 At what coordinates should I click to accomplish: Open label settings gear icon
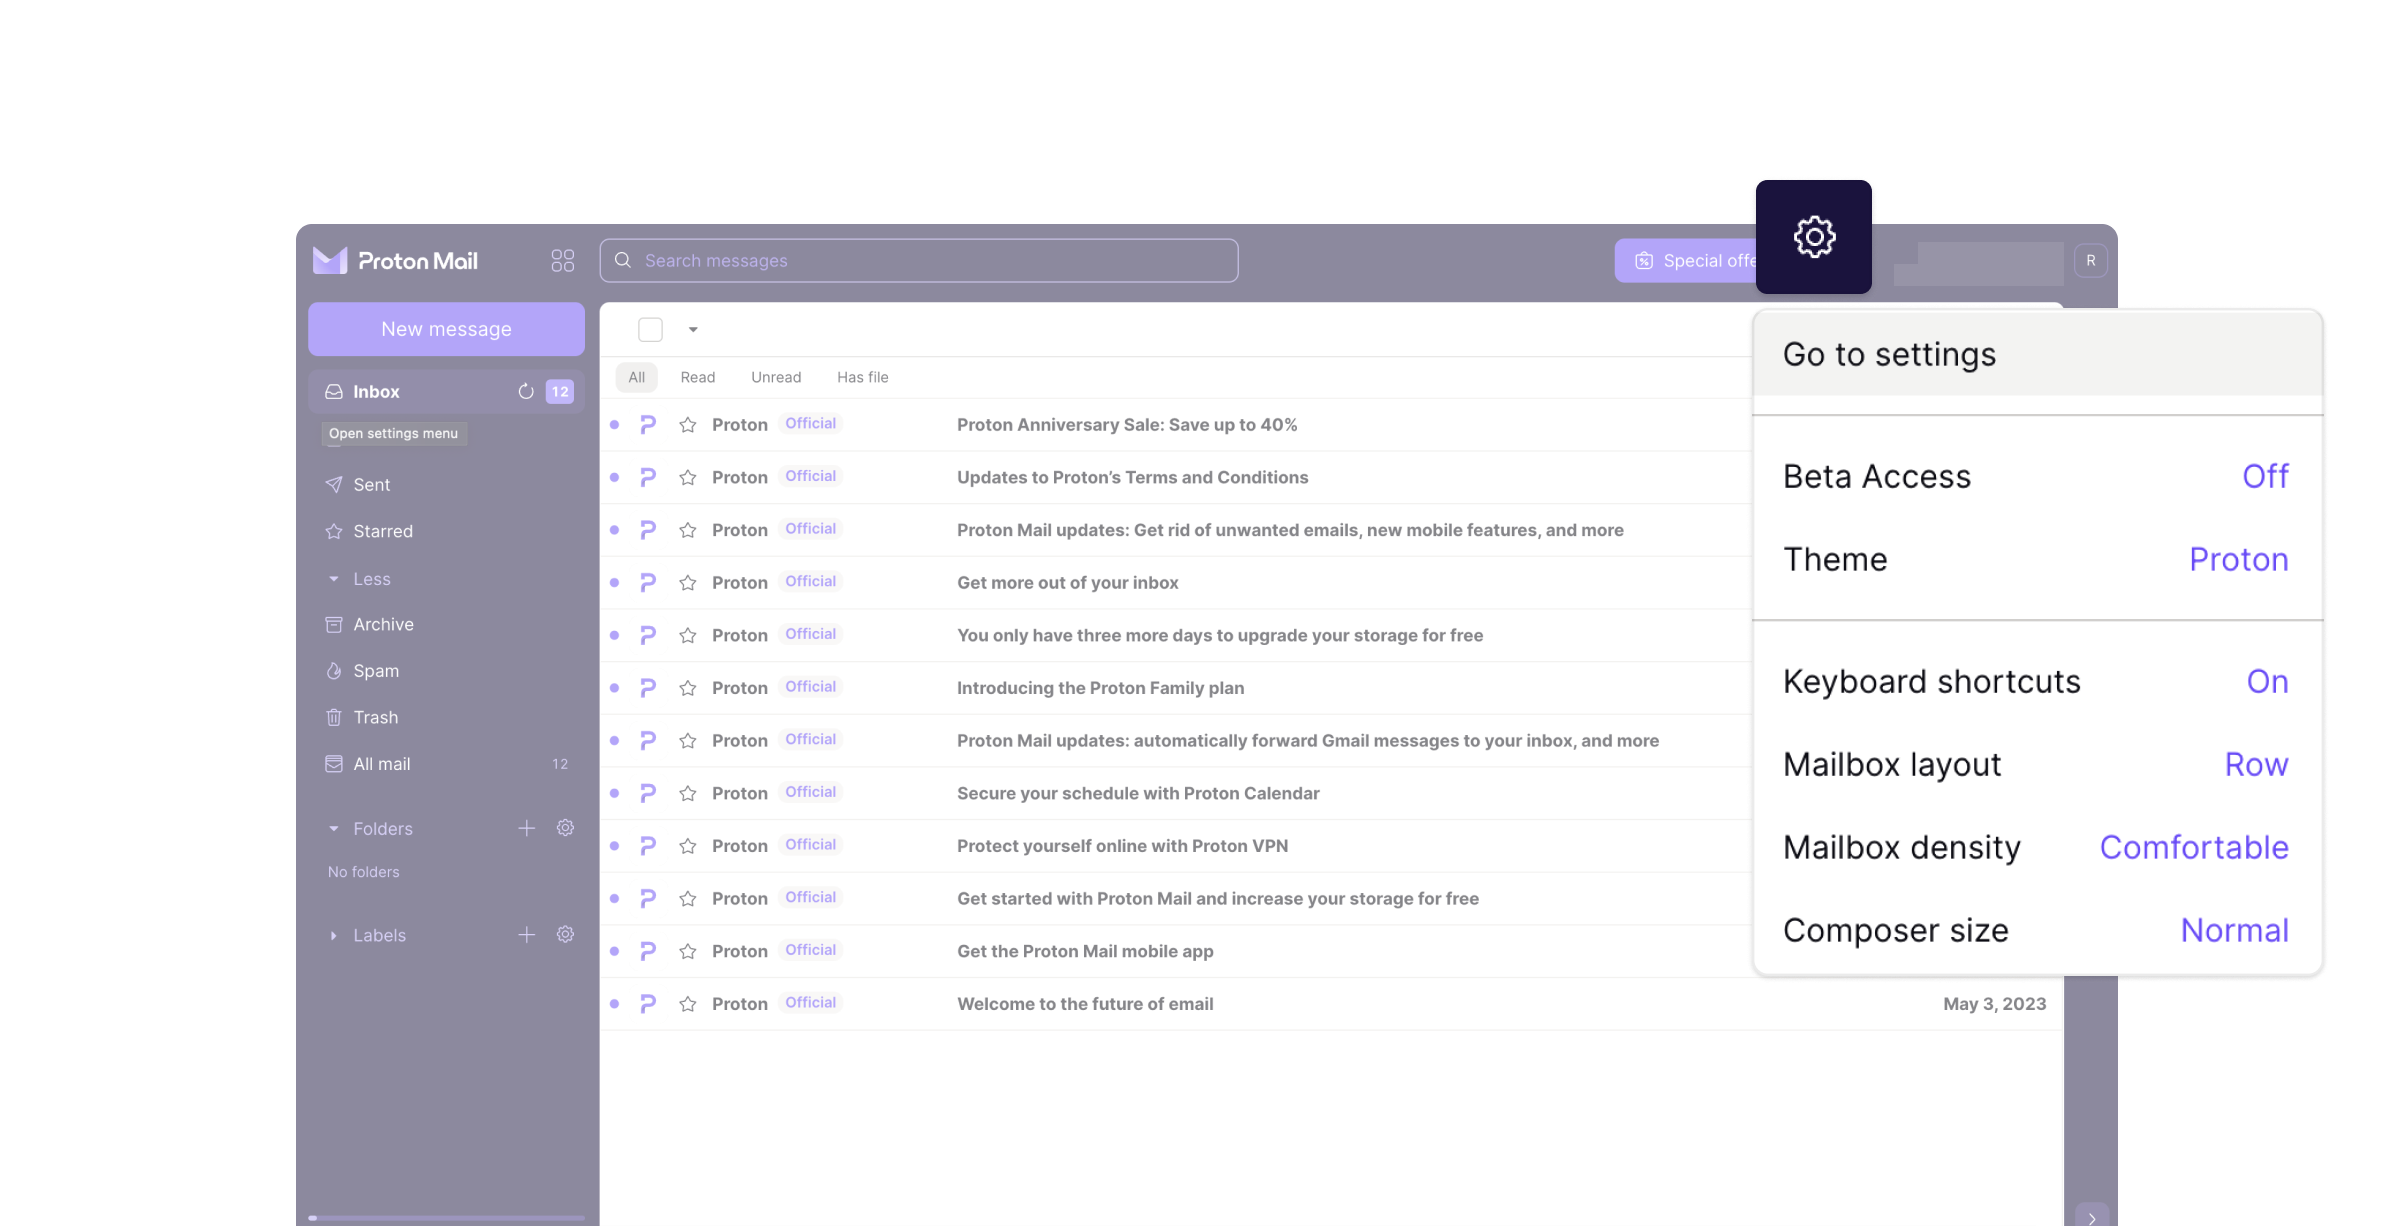pos(565,935)
